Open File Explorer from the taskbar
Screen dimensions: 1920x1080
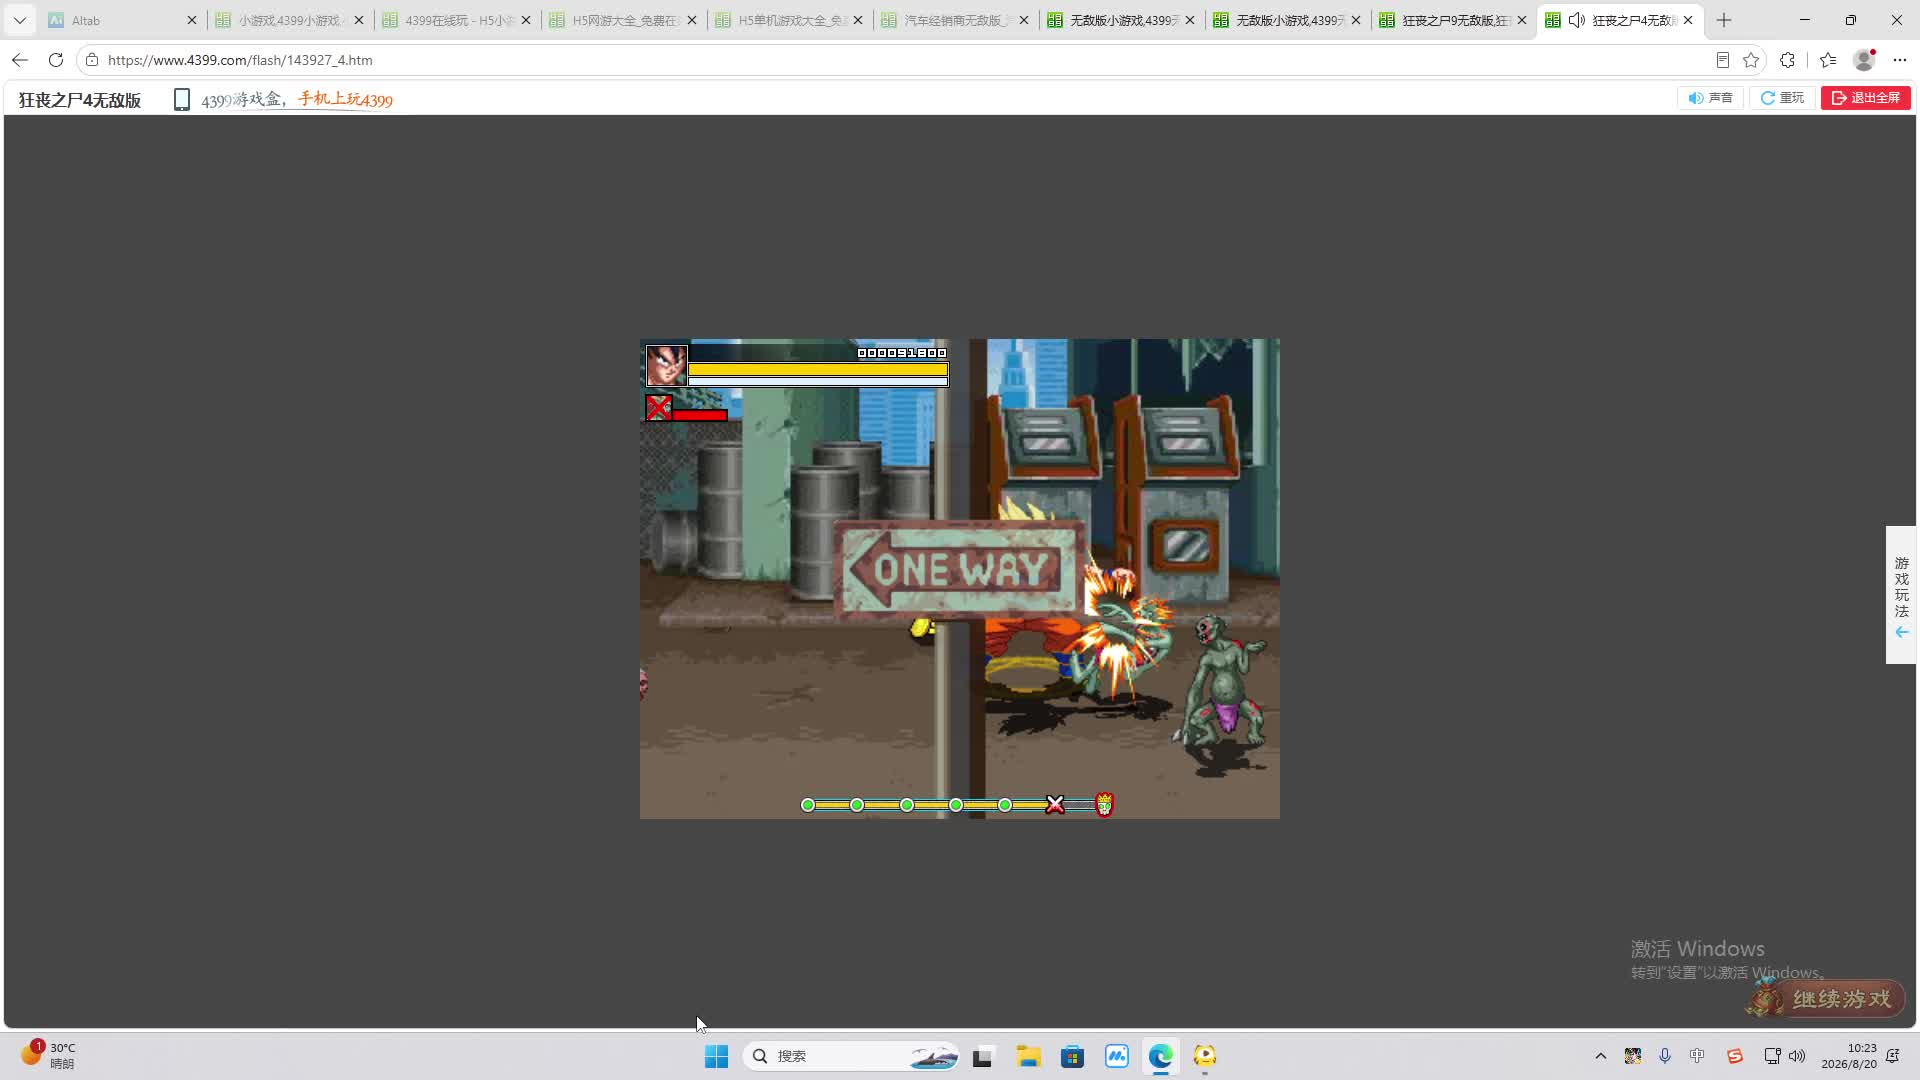1028,1056
